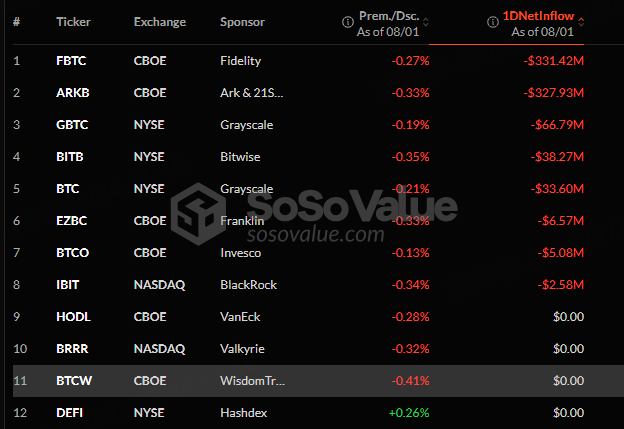
Task: Click the EZBC Franklin ticker
Action: [x=73, y=221]
